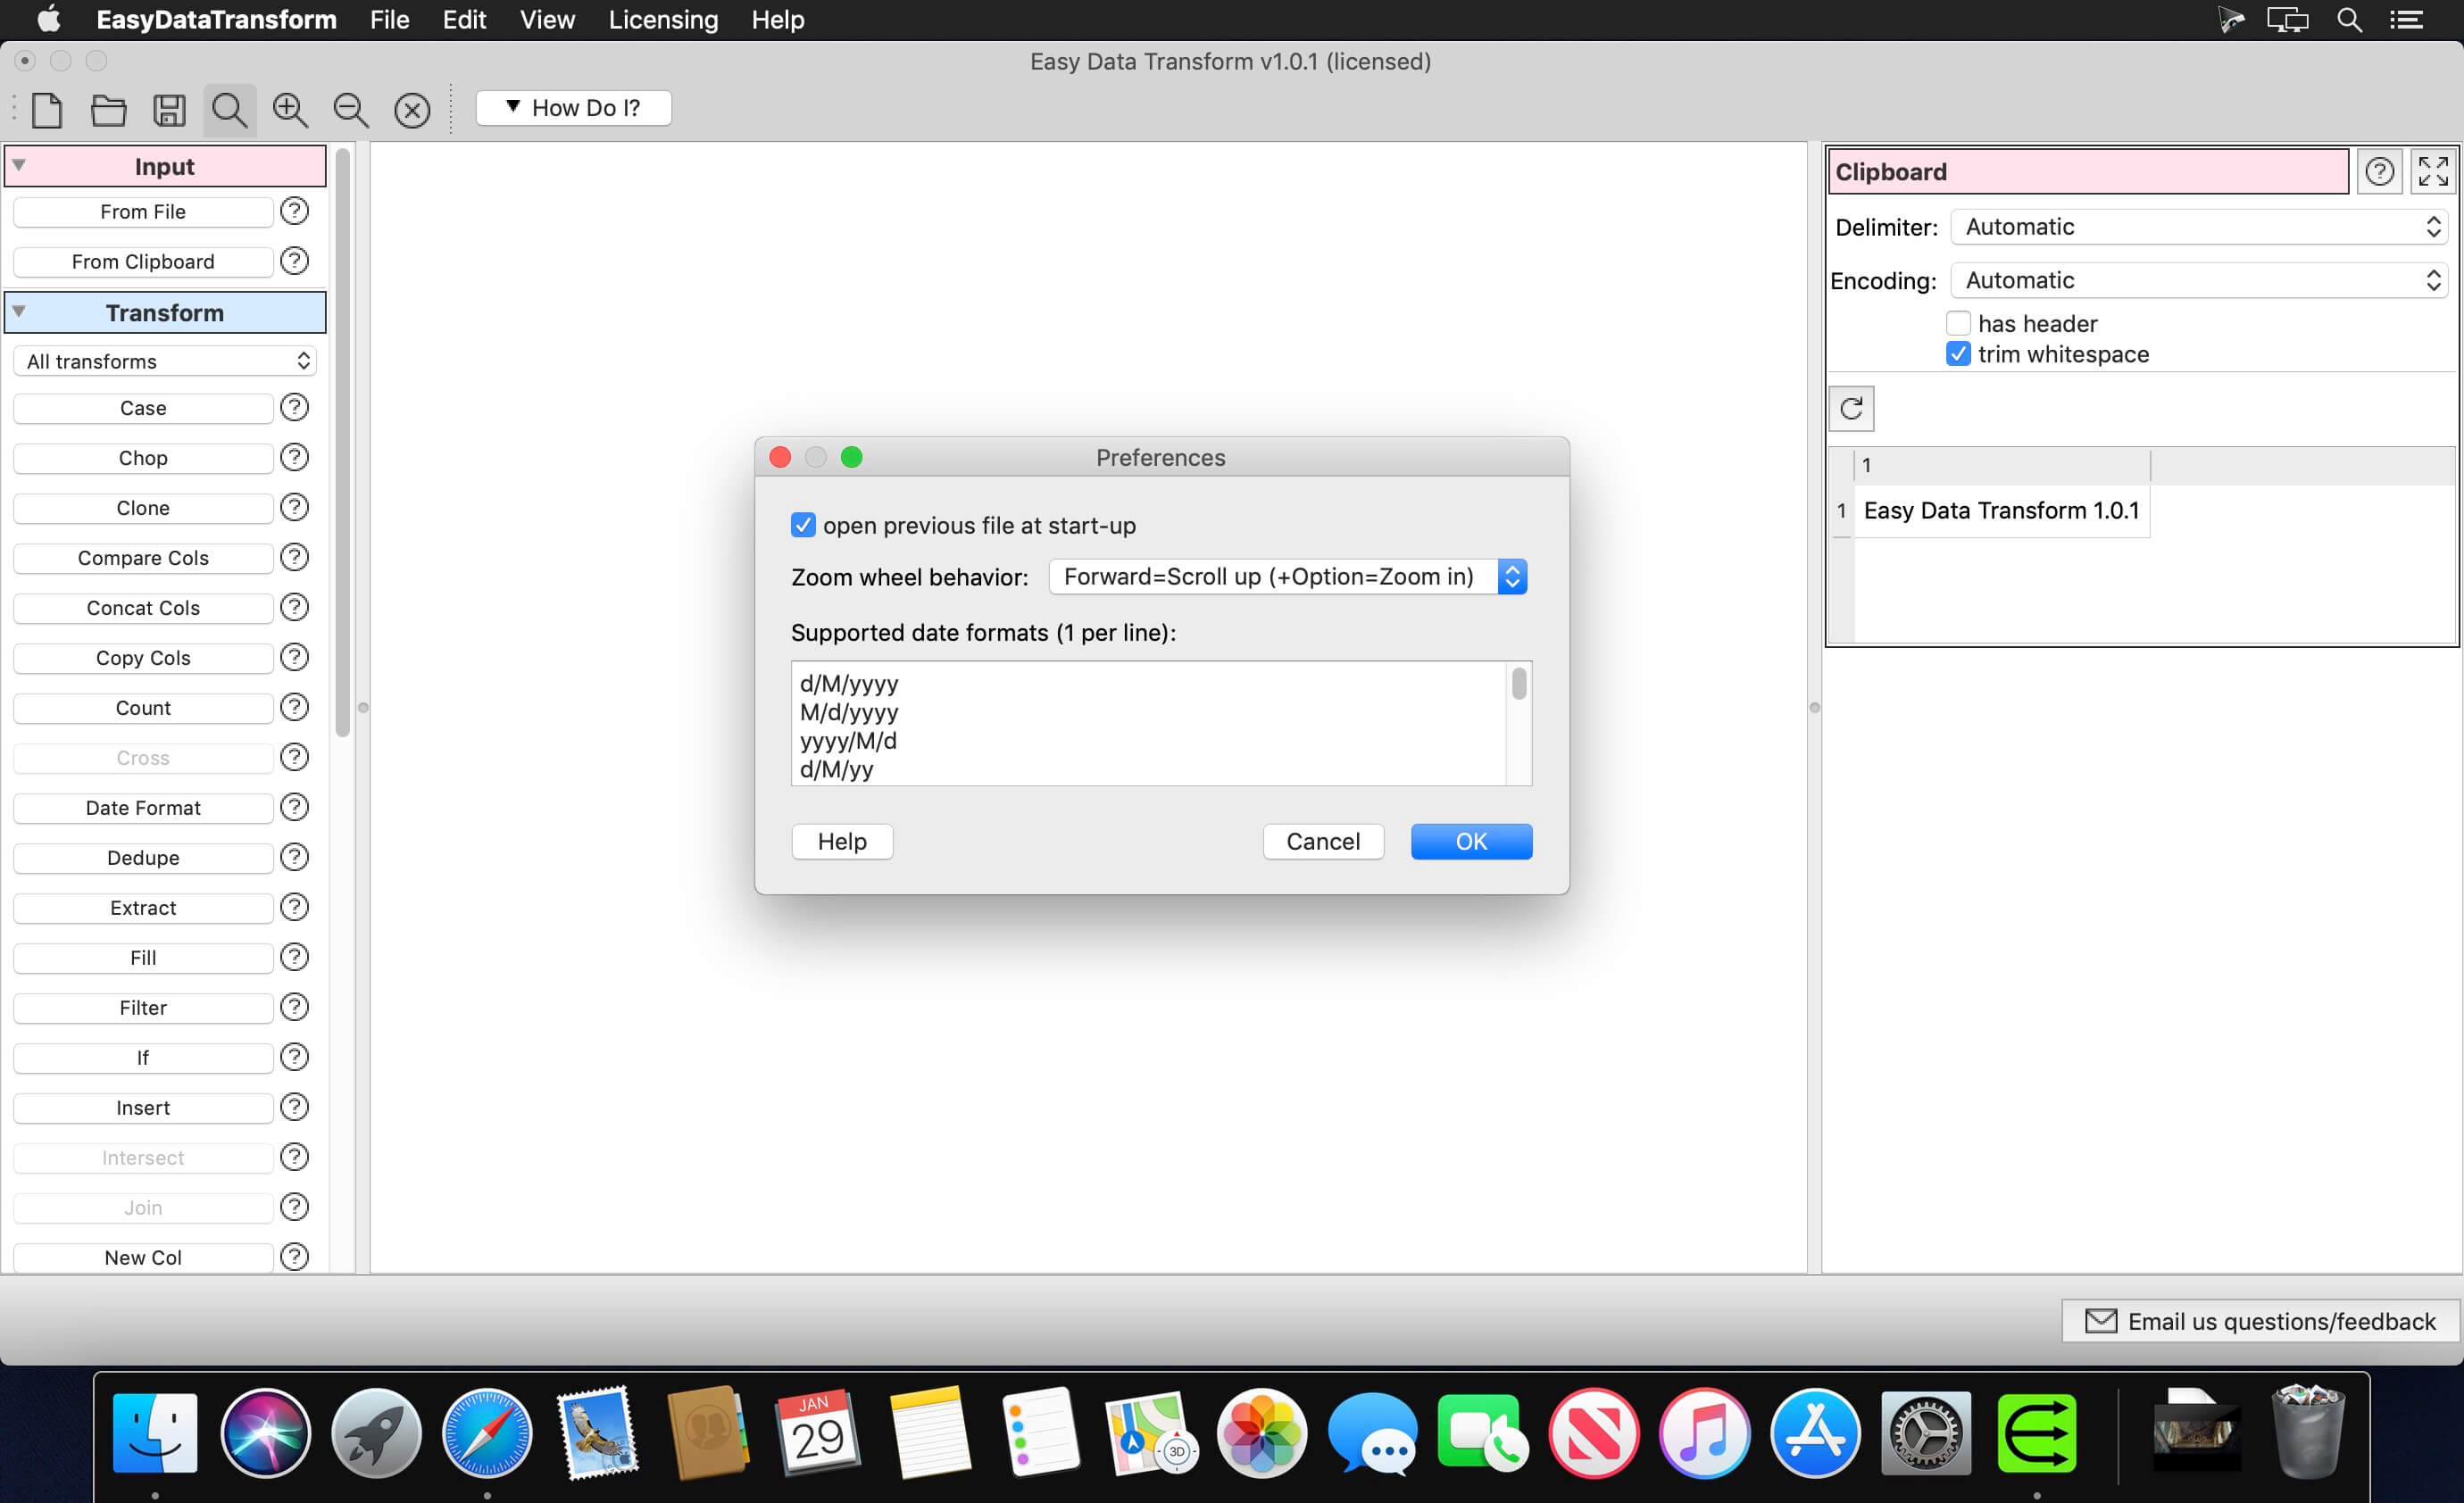Uncheck open previous file at start-up
This screenshot has width=2464, height=1503.
click(x=803, y=525)
